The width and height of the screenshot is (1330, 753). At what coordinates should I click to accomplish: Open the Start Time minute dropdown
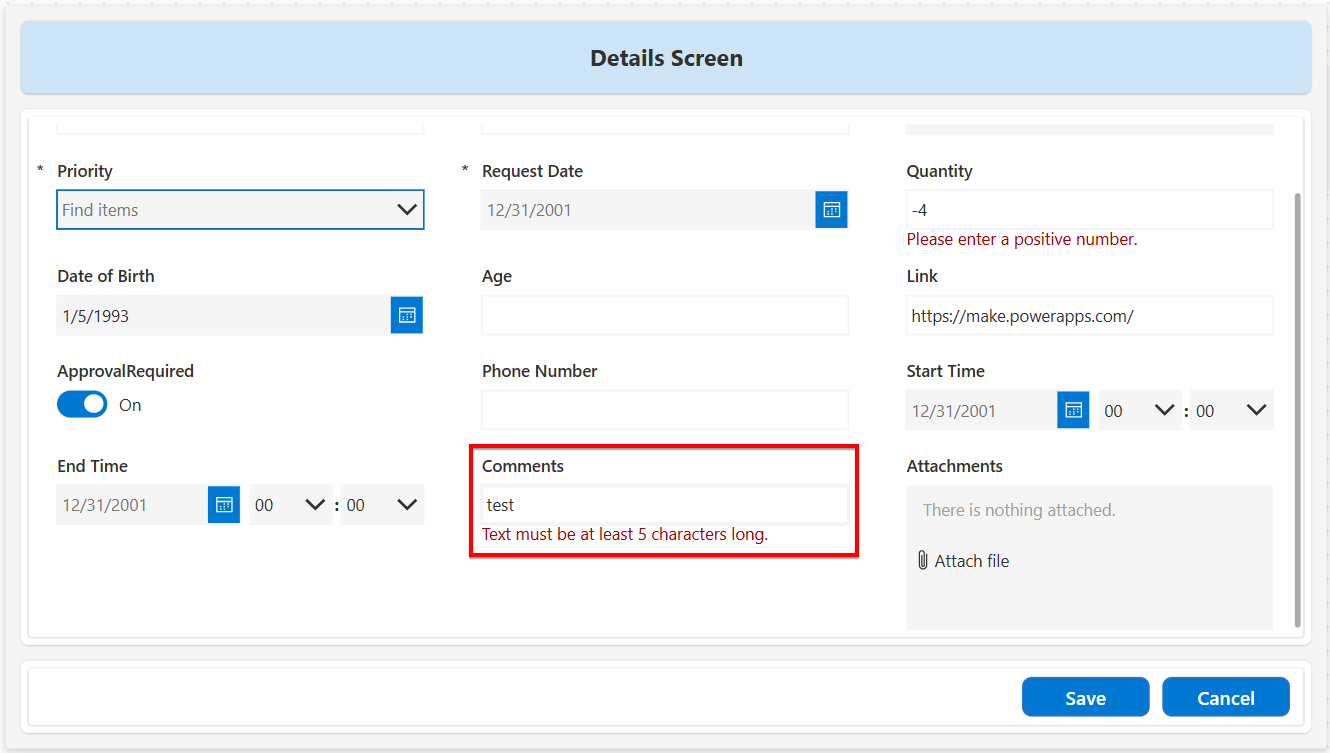[1231, 411]
